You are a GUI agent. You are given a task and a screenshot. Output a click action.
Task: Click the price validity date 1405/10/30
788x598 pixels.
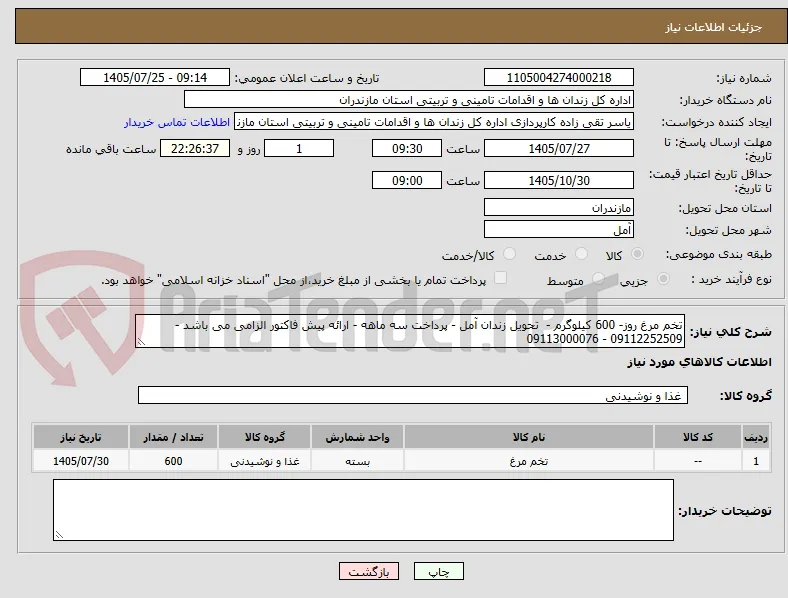559,180
